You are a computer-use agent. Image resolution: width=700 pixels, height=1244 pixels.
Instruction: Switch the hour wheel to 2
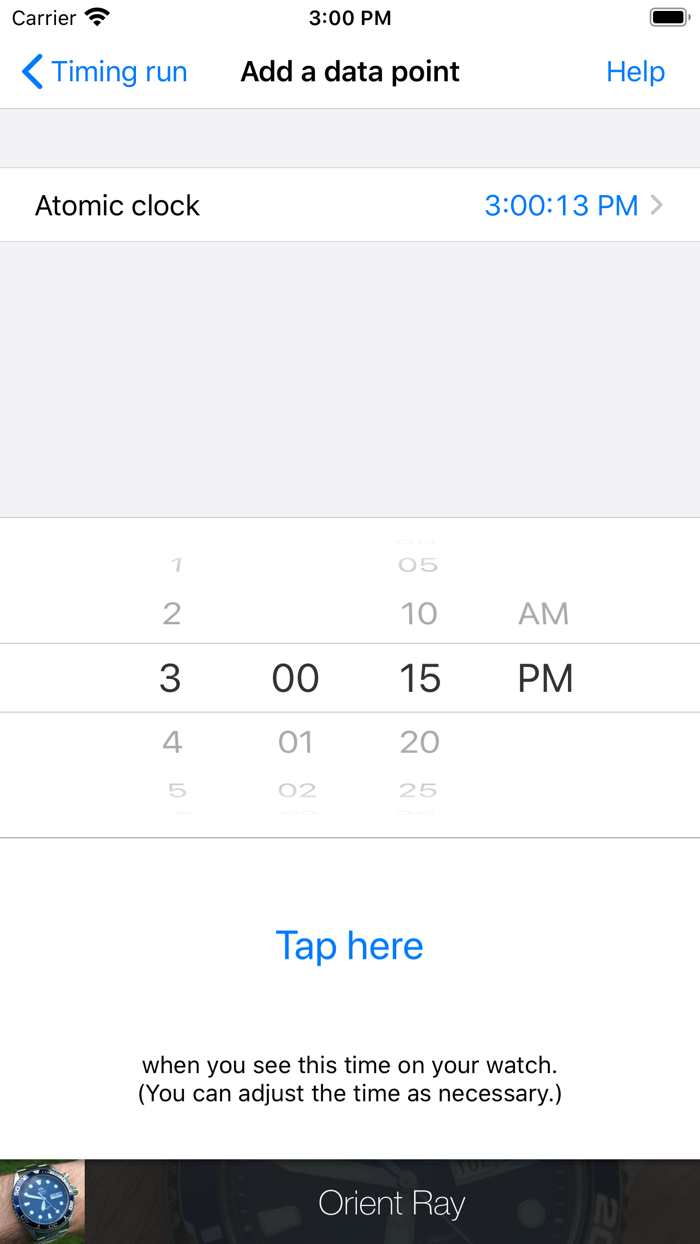click(x=171, y=613)
